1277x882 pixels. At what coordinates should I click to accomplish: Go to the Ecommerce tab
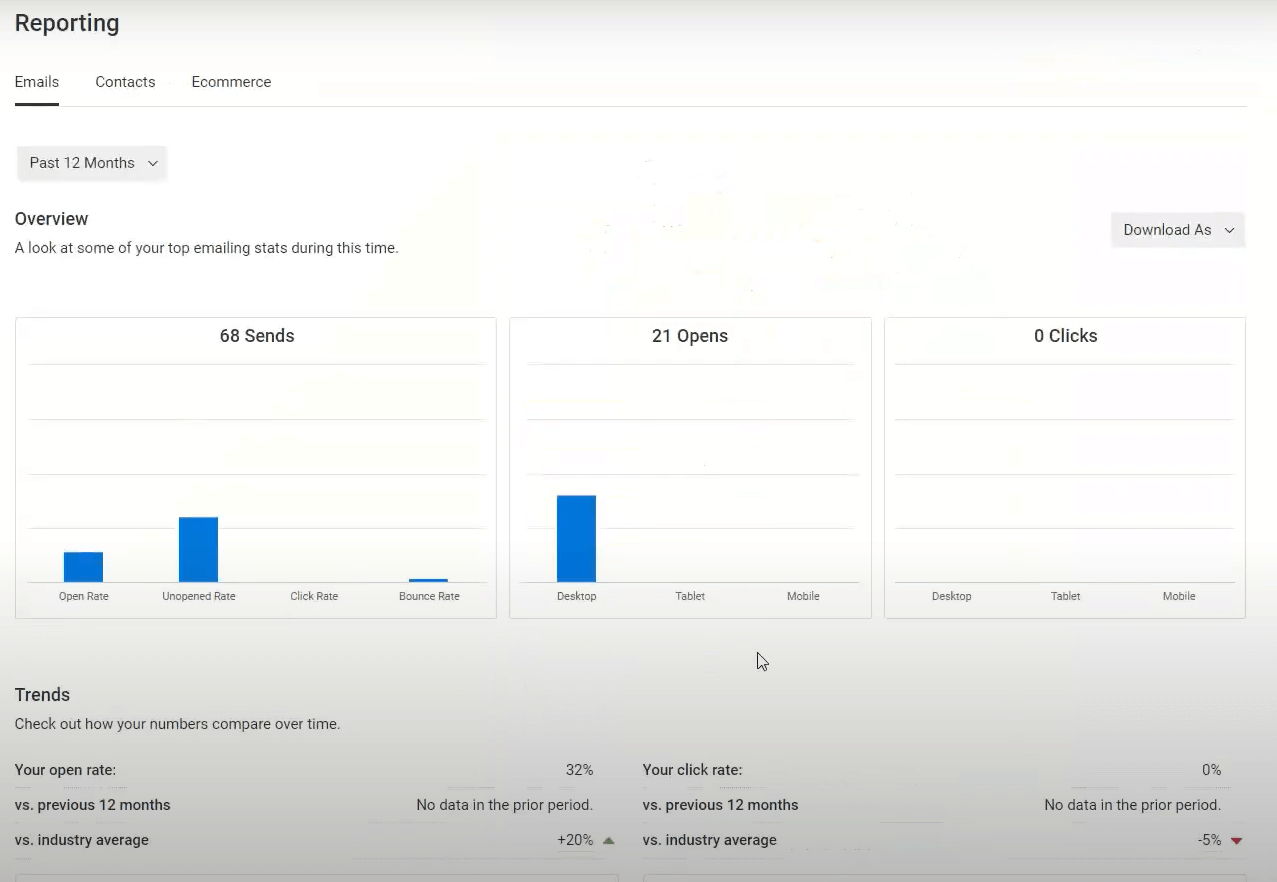[231, 82]
